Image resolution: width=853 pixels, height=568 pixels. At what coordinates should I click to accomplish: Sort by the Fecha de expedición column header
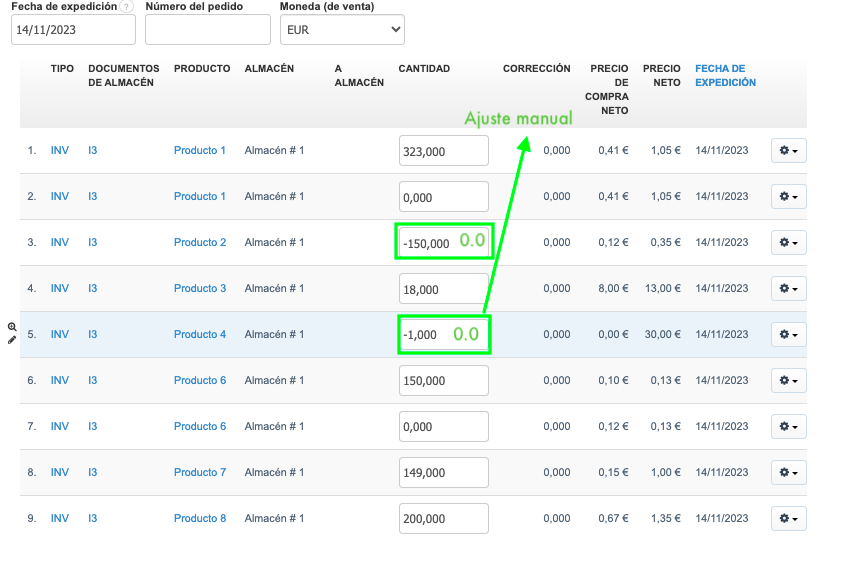point(725,76)
